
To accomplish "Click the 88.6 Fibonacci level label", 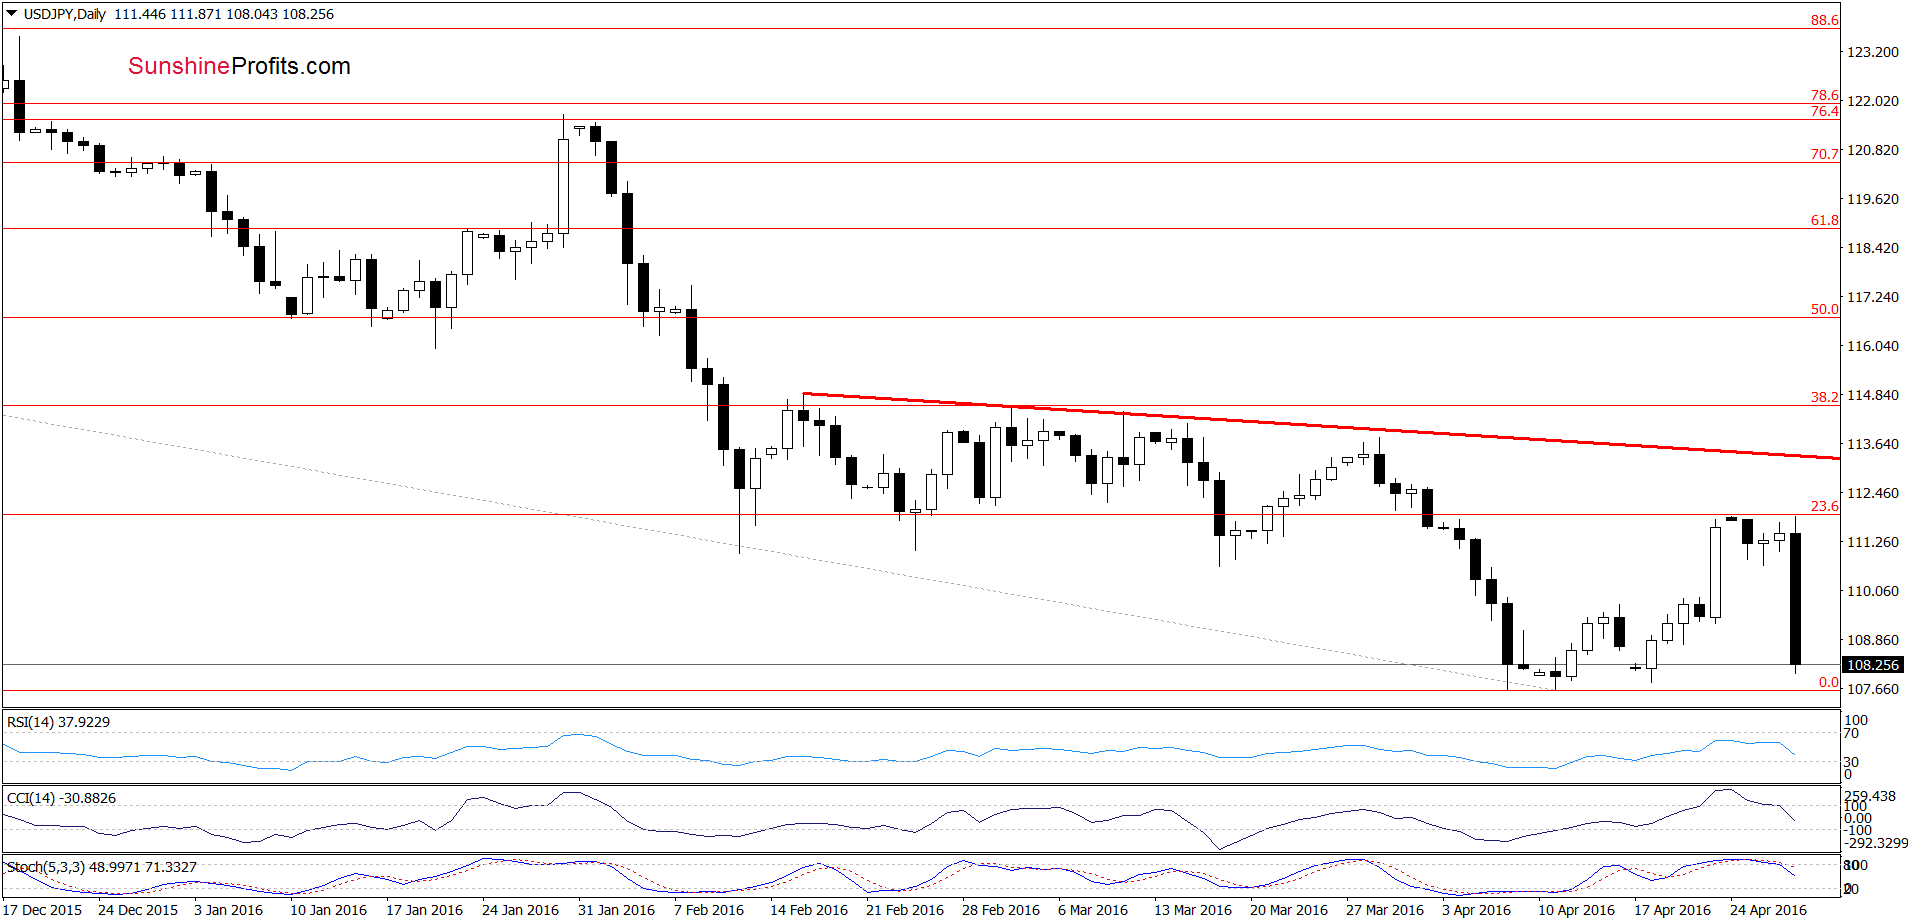I will [x=1825, y=20].
